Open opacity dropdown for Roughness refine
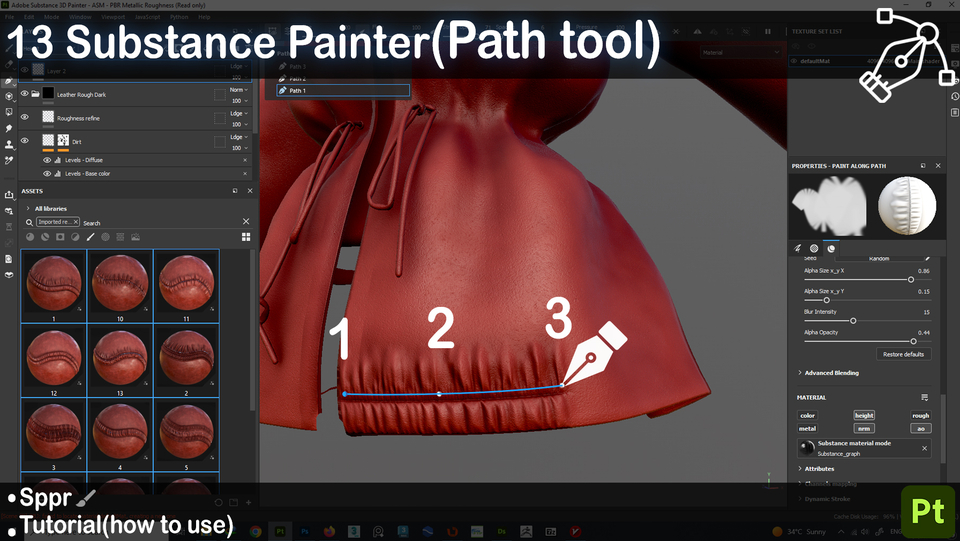This screenshot has height=541, width=960. click(239, 124)
